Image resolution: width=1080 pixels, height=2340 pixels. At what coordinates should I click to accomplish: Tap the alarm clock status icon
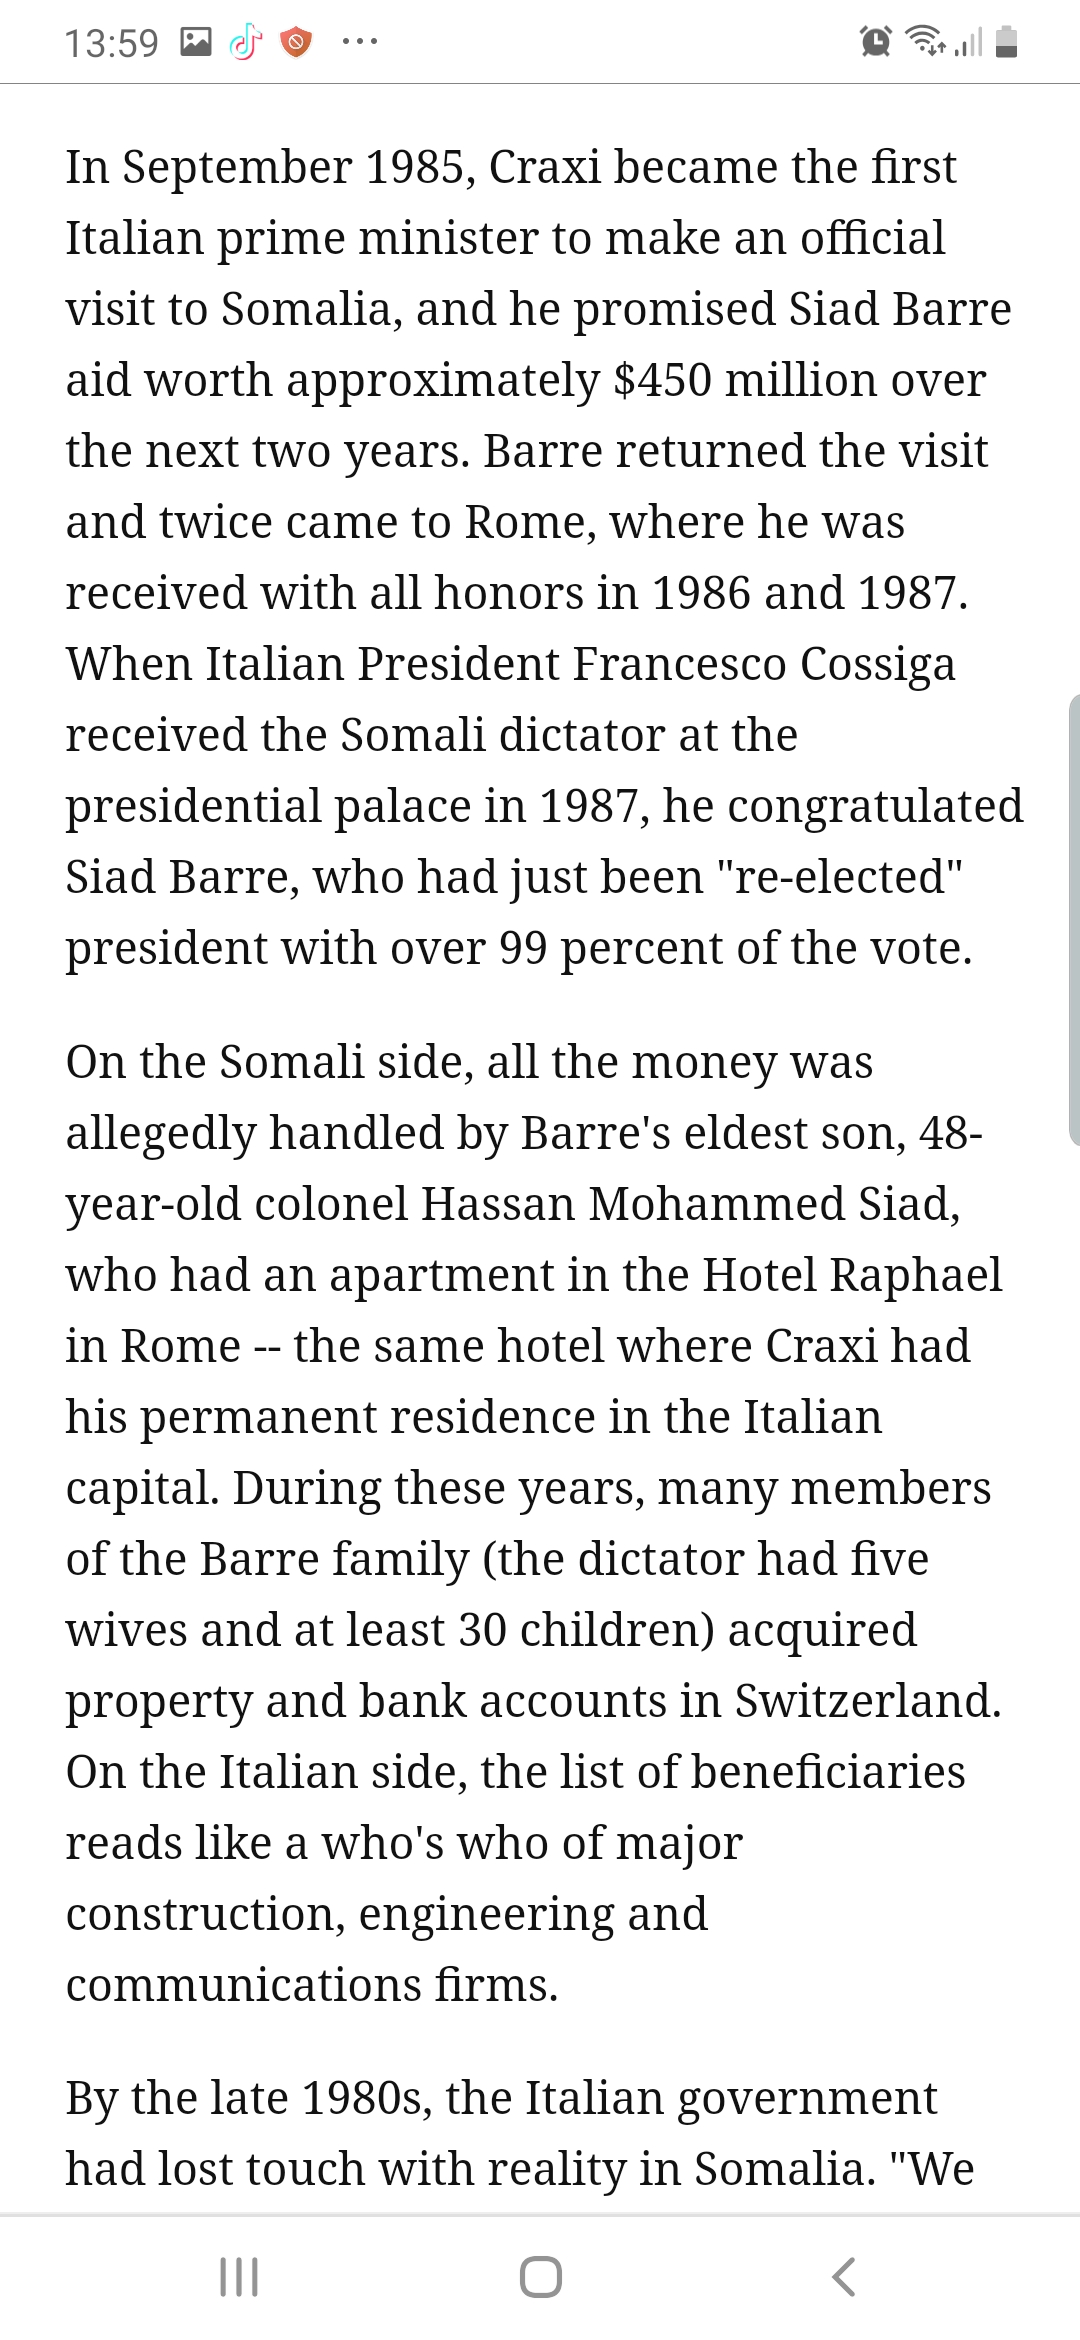pos(876,42)
